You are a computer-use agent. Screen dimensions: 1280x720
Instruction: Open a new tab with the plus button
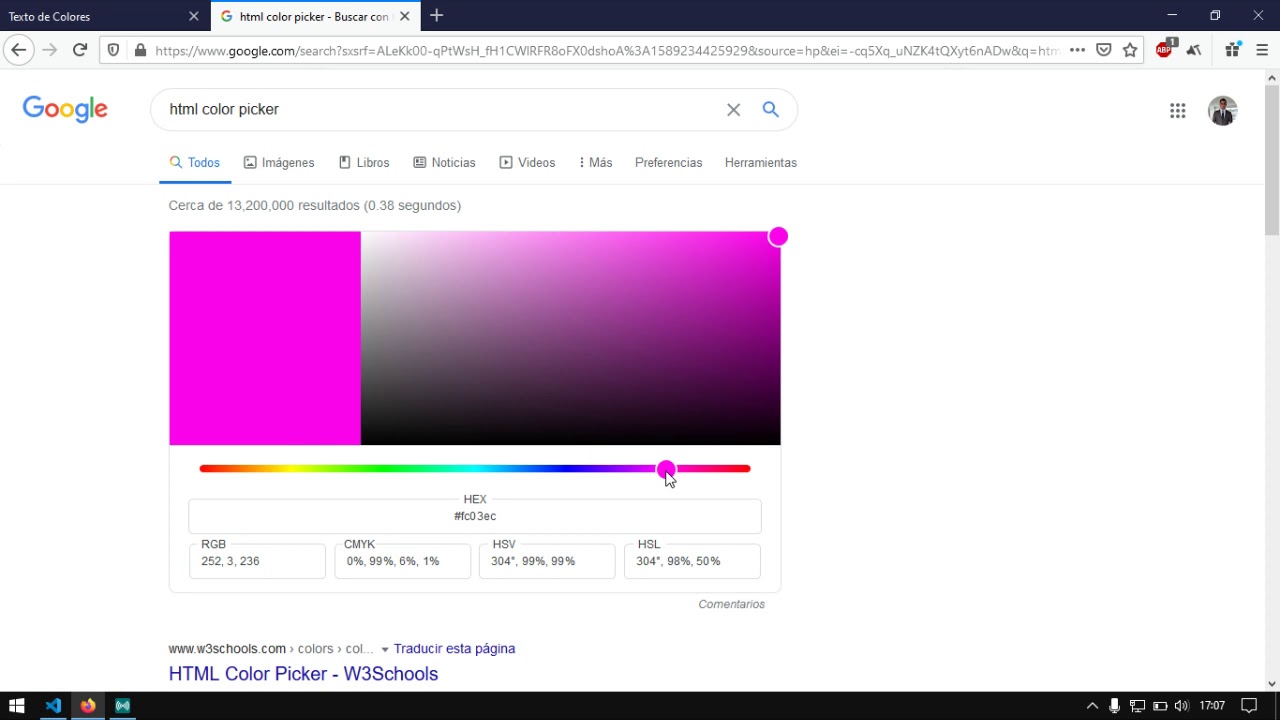[x=436, y=16]
